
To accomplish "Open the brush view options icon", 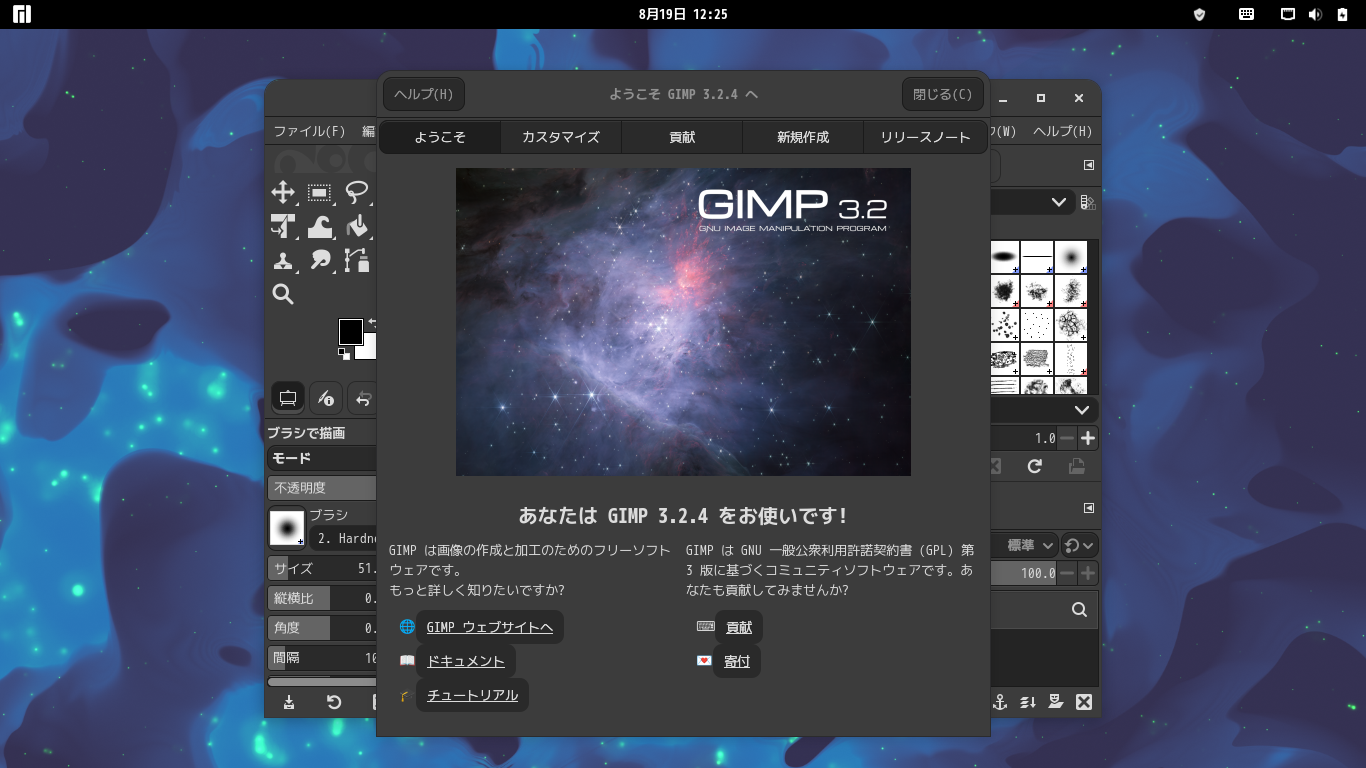I will (1088, 203).
